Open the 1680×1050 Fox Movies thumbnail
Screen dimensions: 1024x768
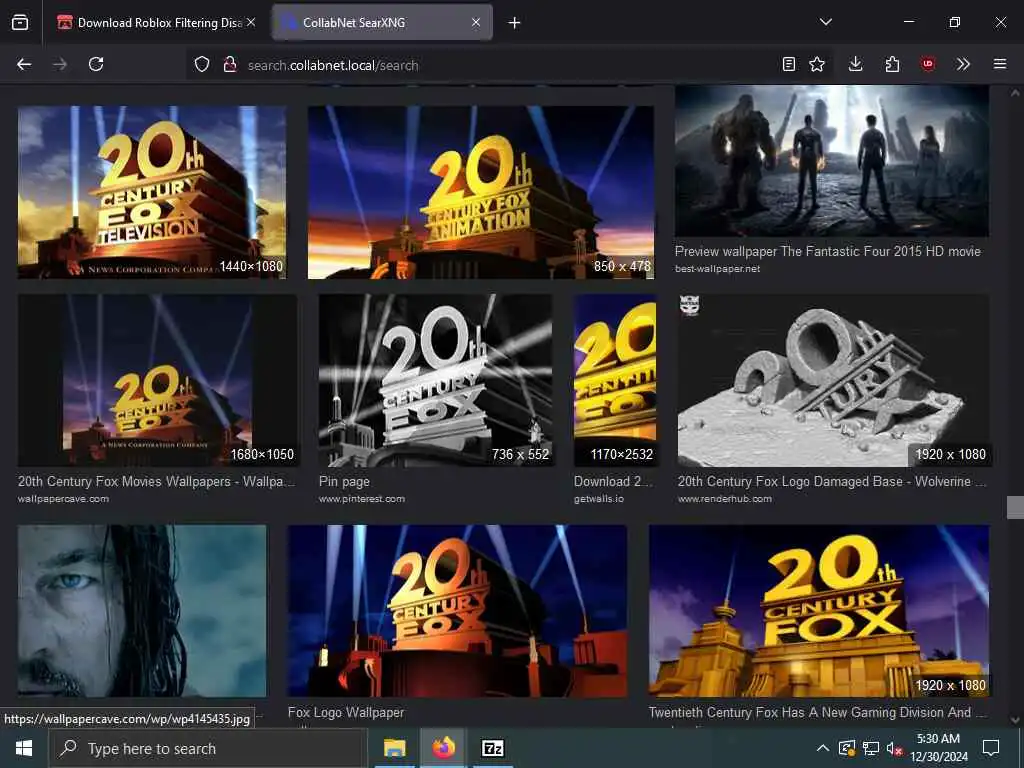[157, 380]
